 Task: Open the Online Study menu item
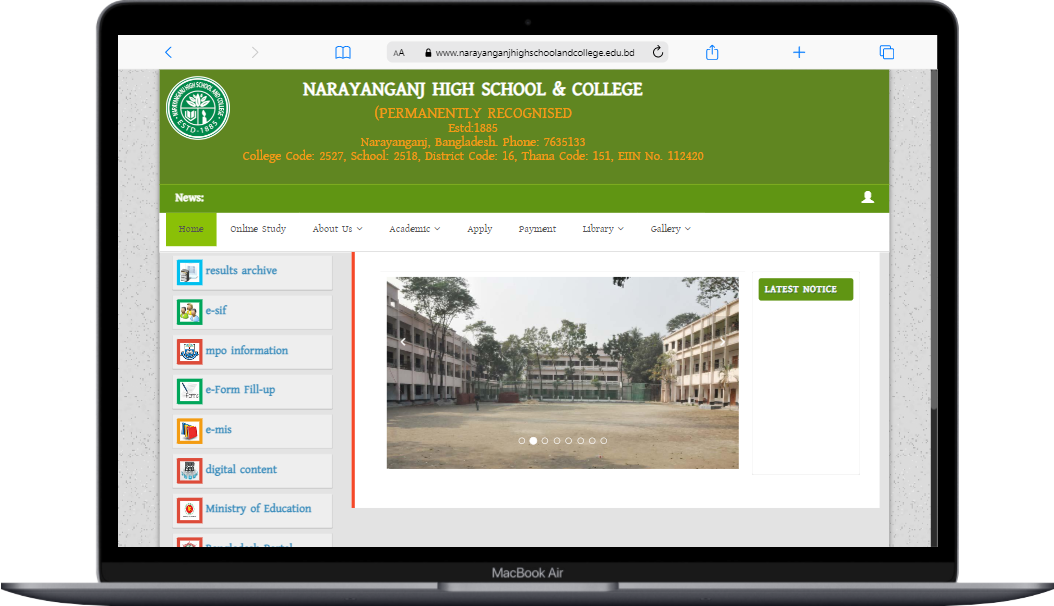point(257,229)
